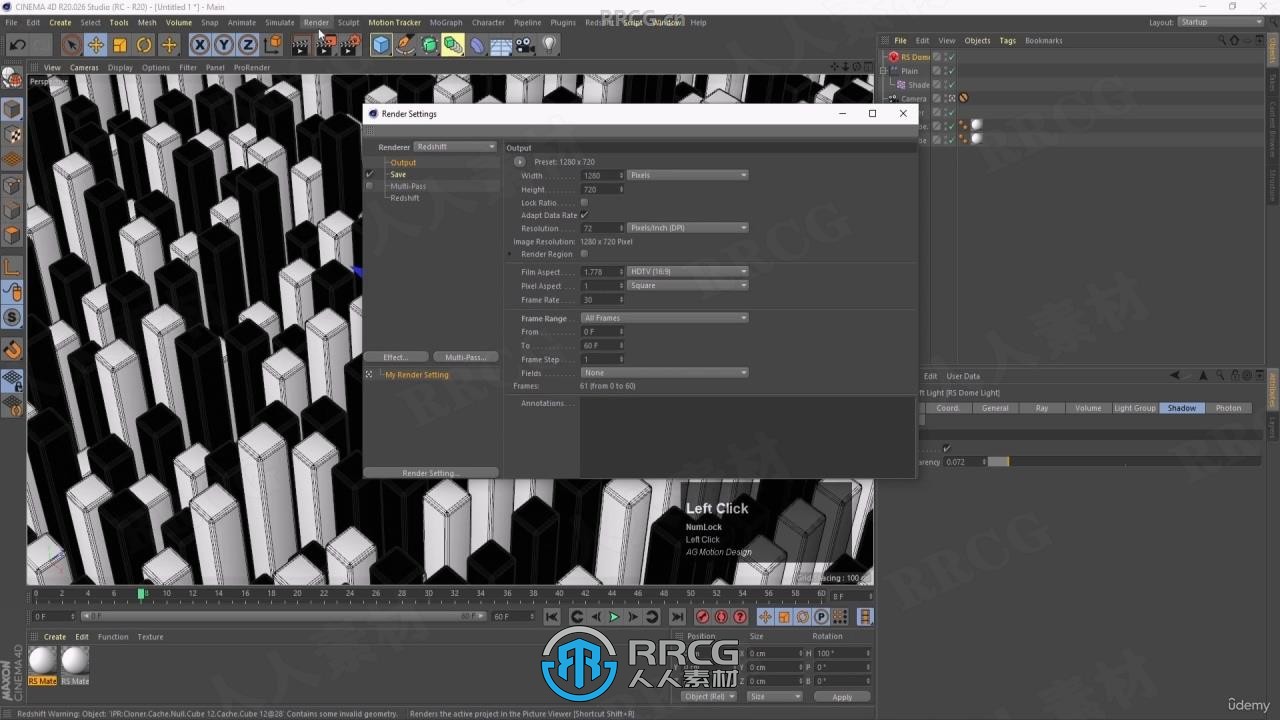Image resolution: width=1280 pixels, height=720 pixels.
Task: Select Model mode cube icon
Action: click(x=12, y=109)
